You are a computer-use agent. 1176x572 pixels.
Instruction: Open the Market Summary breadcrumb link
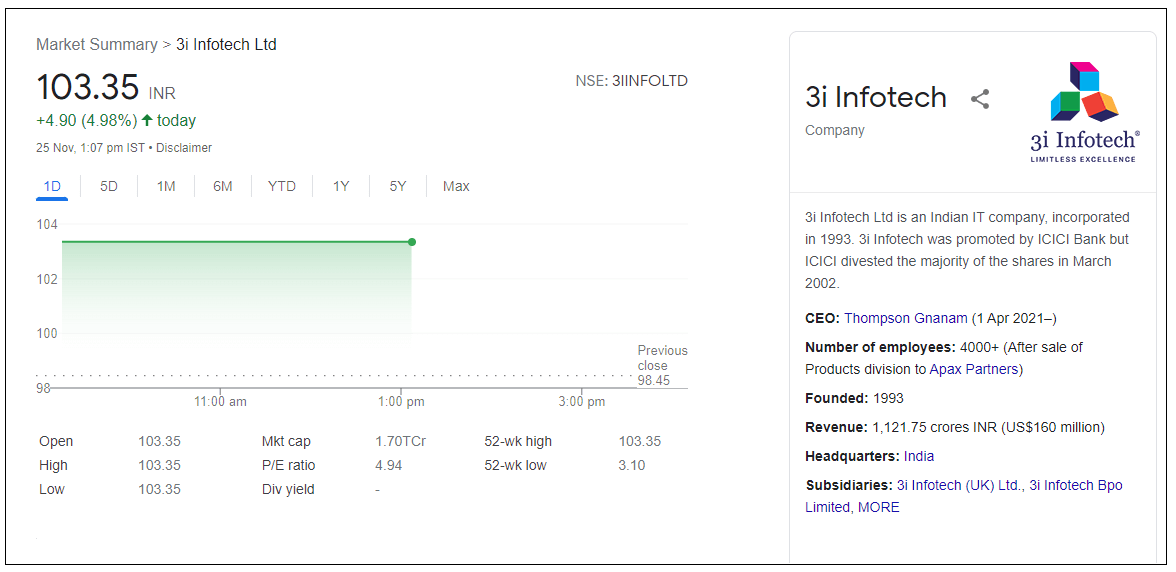pos(96,45)
